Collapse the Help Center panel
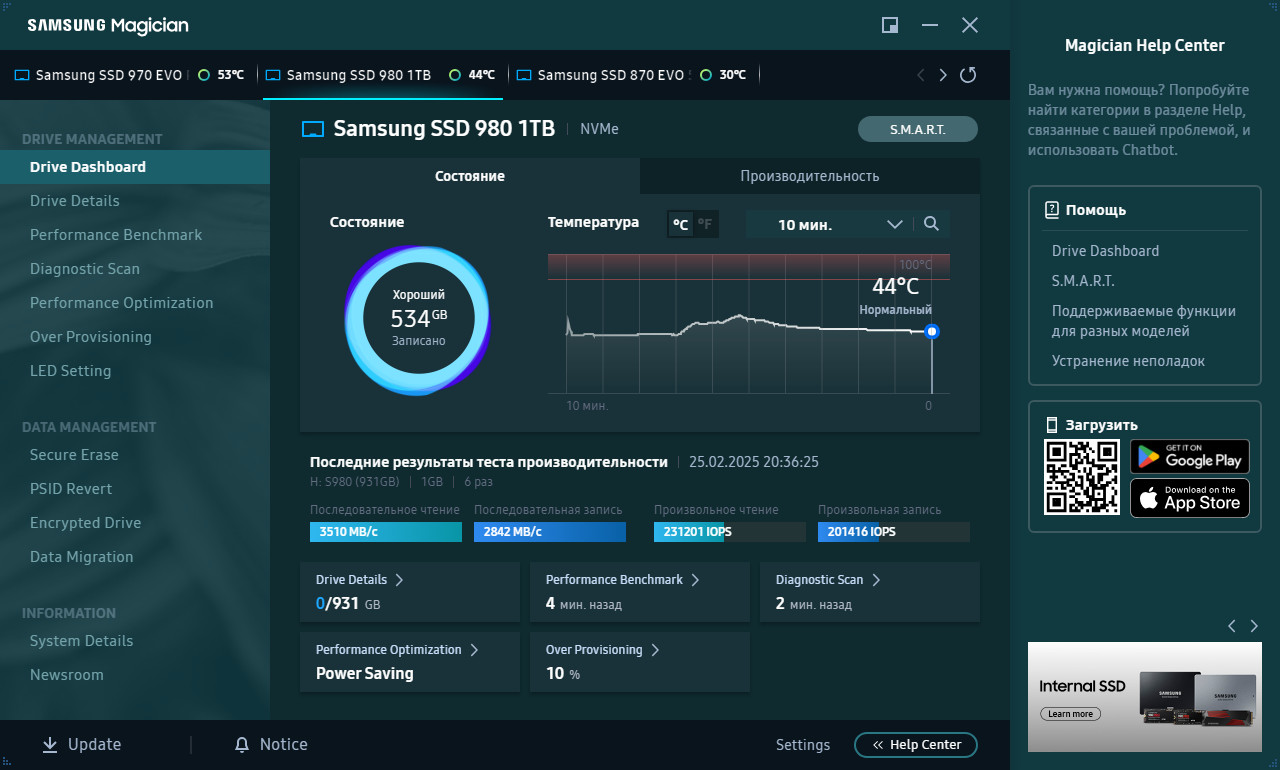 pyautogui.click(x=916, y=745)
